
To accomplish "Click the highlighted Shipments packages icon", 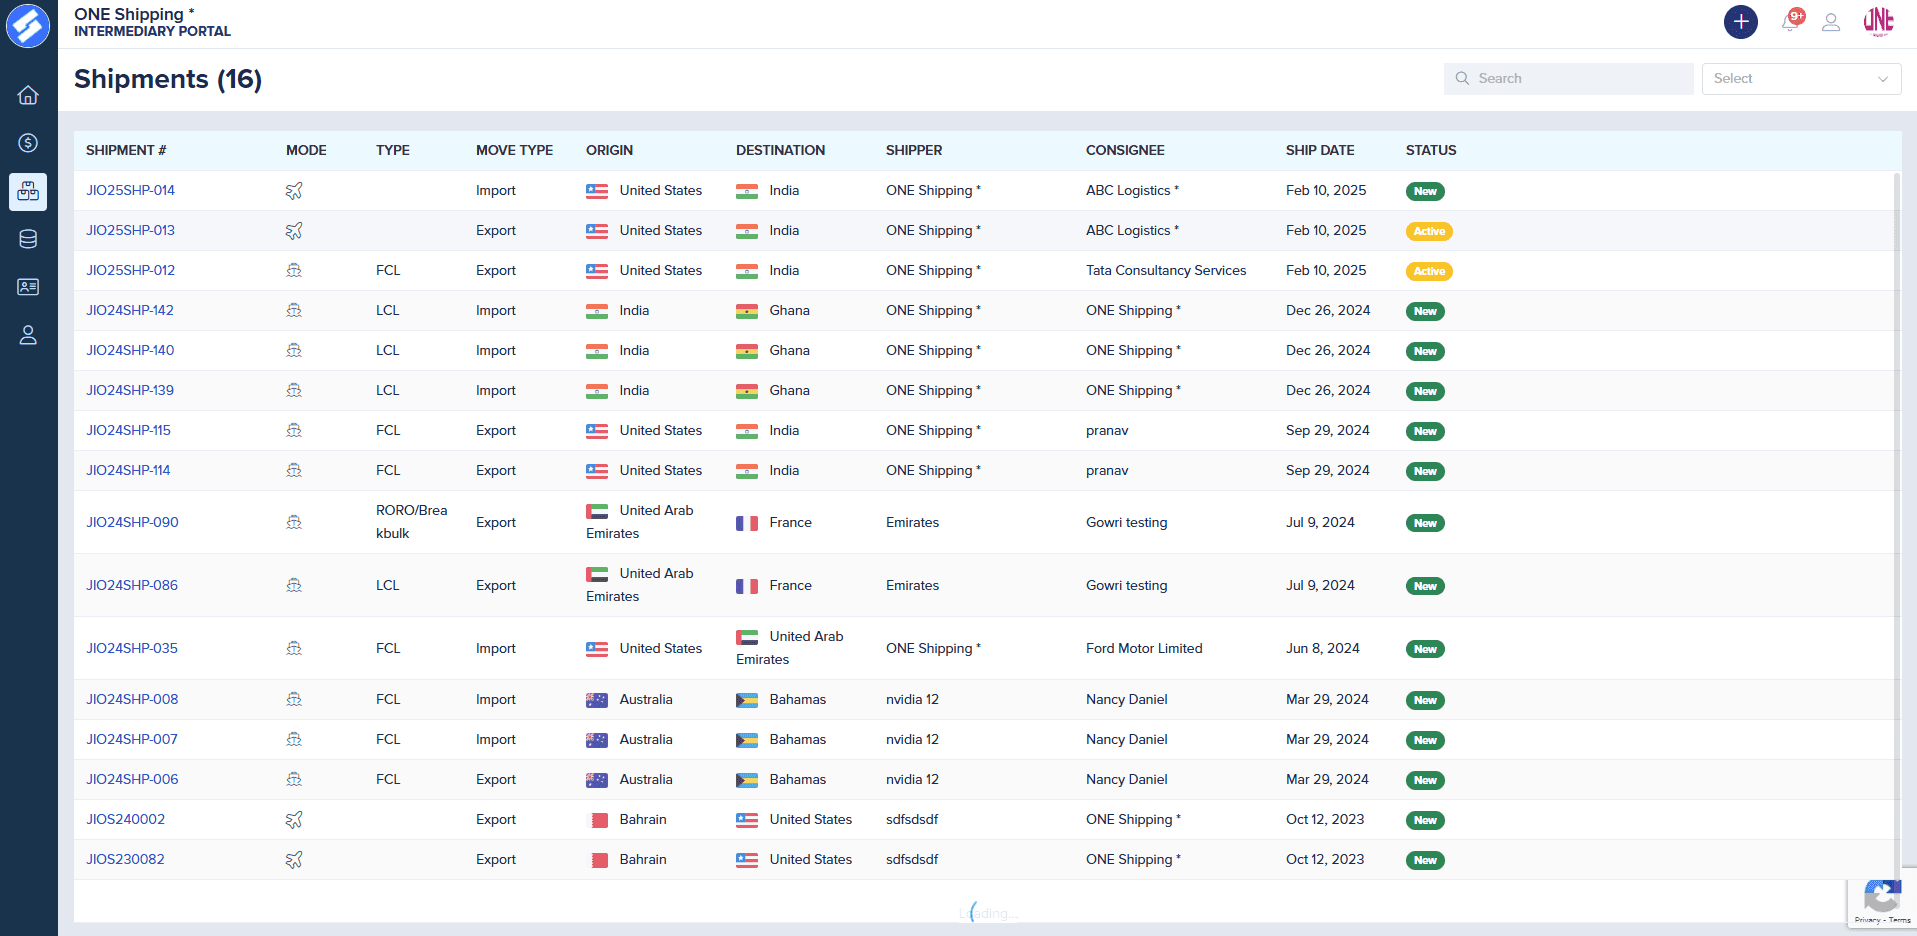I will tap(28, 192).
